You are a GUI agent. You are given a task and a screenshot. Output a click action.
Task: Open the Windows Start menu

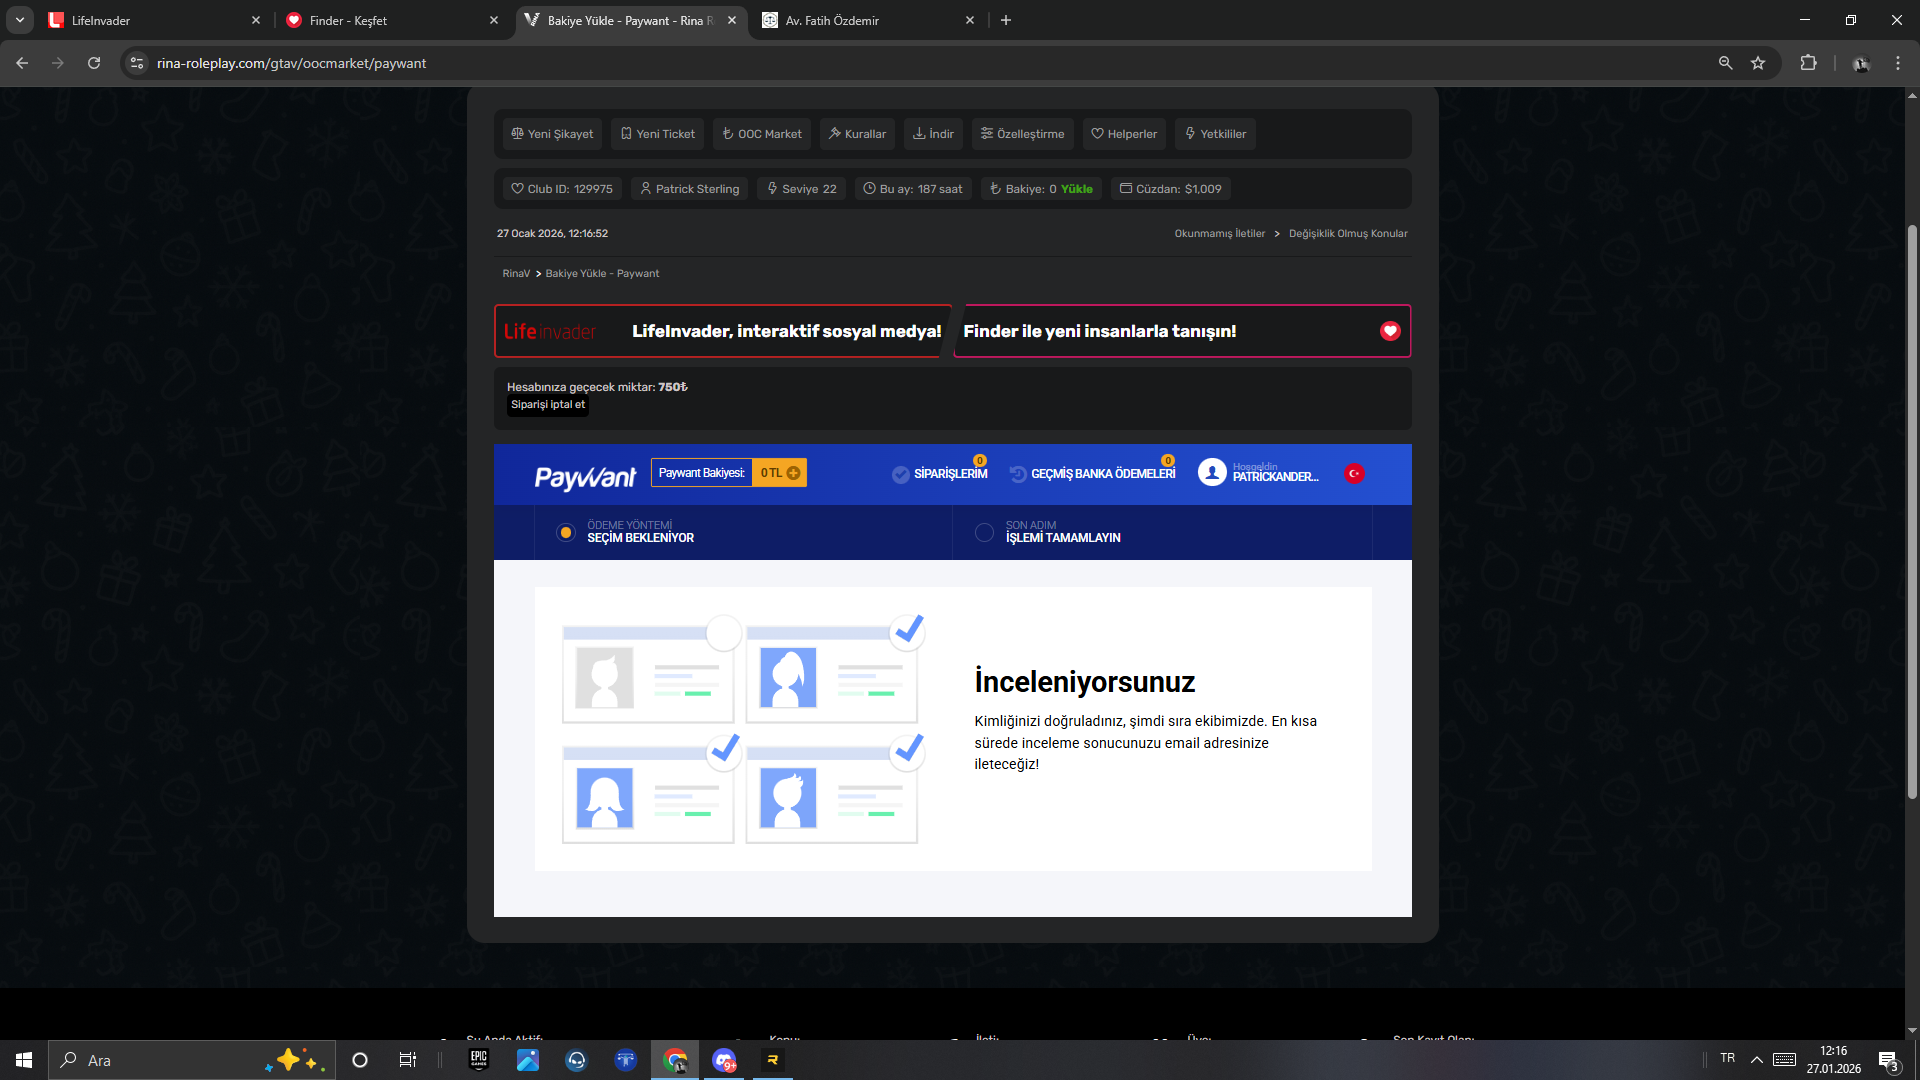(24, 1060)
